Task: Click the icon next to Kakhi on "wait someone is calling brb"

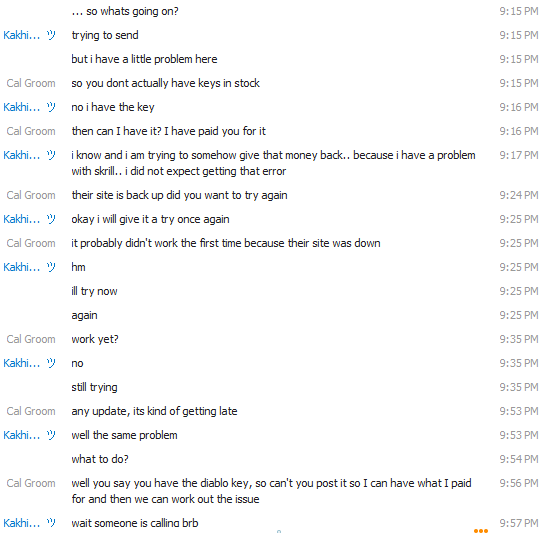Action: click(51, 523)
